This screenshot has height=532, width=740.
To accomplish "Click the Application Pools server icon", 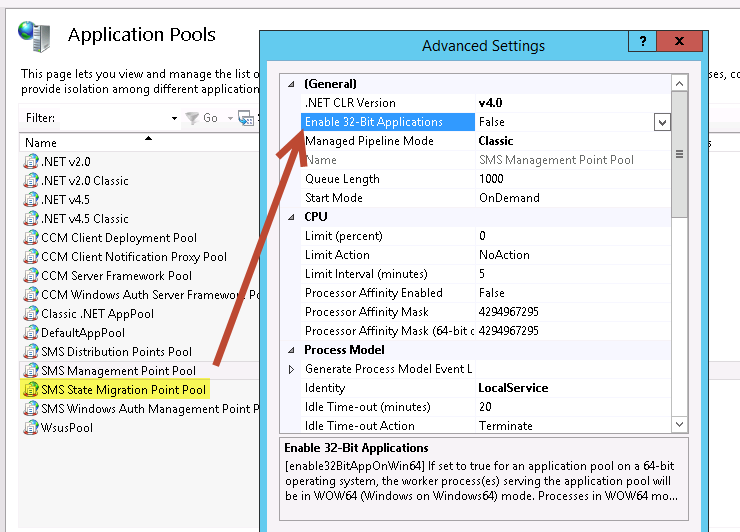I will [x=35, y=36].
